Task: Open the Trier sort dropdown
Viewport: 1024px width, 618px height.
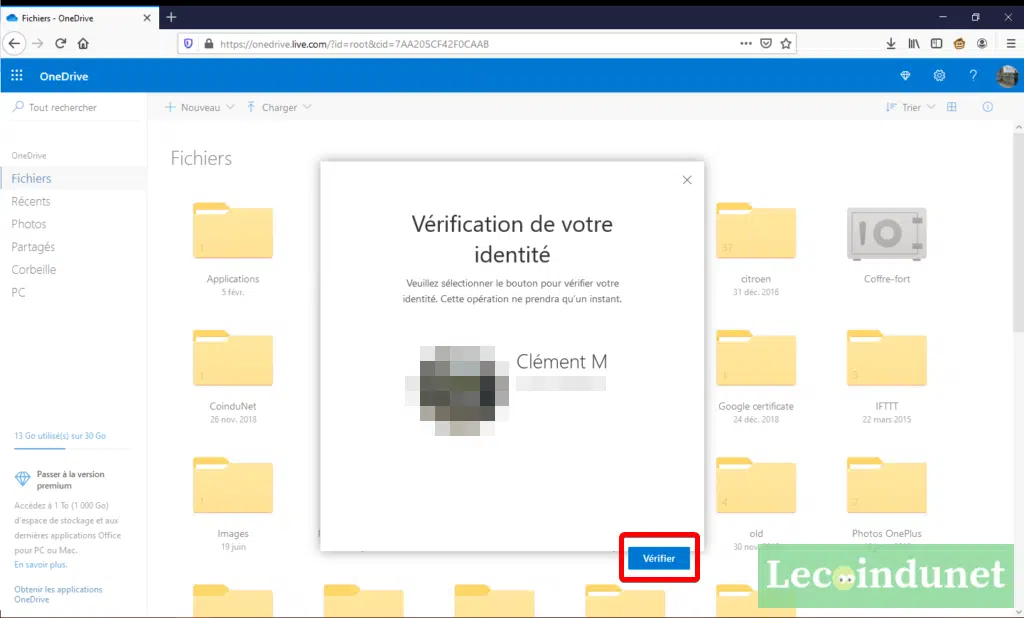Action: 910,107
